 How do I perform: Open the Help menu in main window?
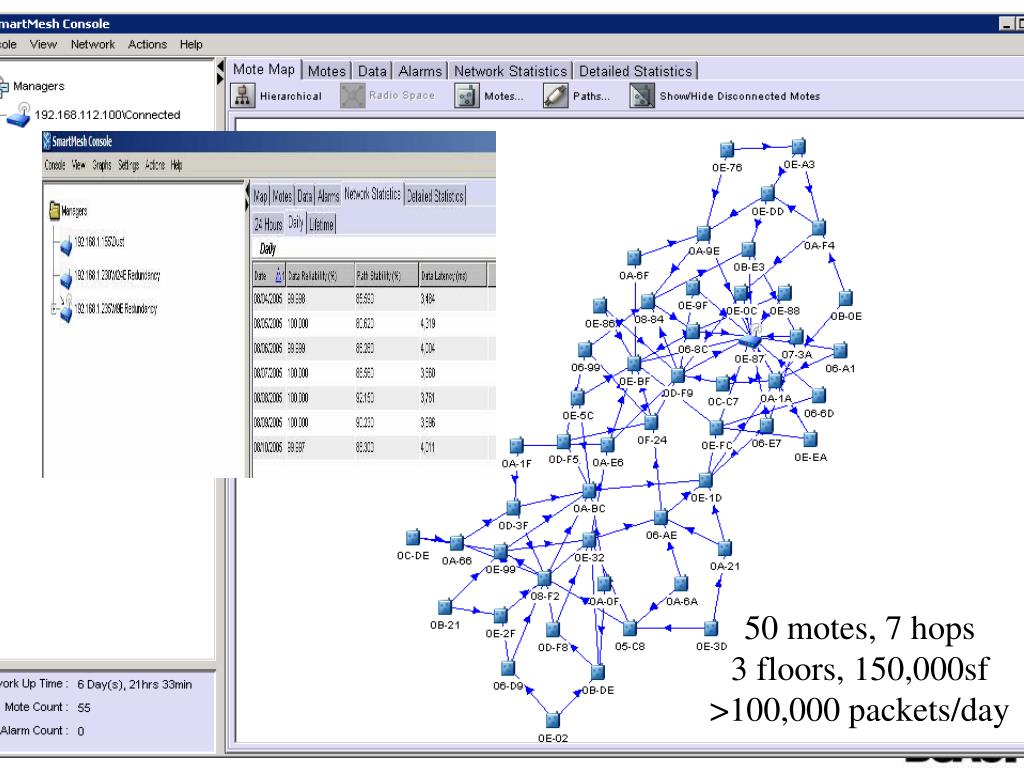coord(191,44)
